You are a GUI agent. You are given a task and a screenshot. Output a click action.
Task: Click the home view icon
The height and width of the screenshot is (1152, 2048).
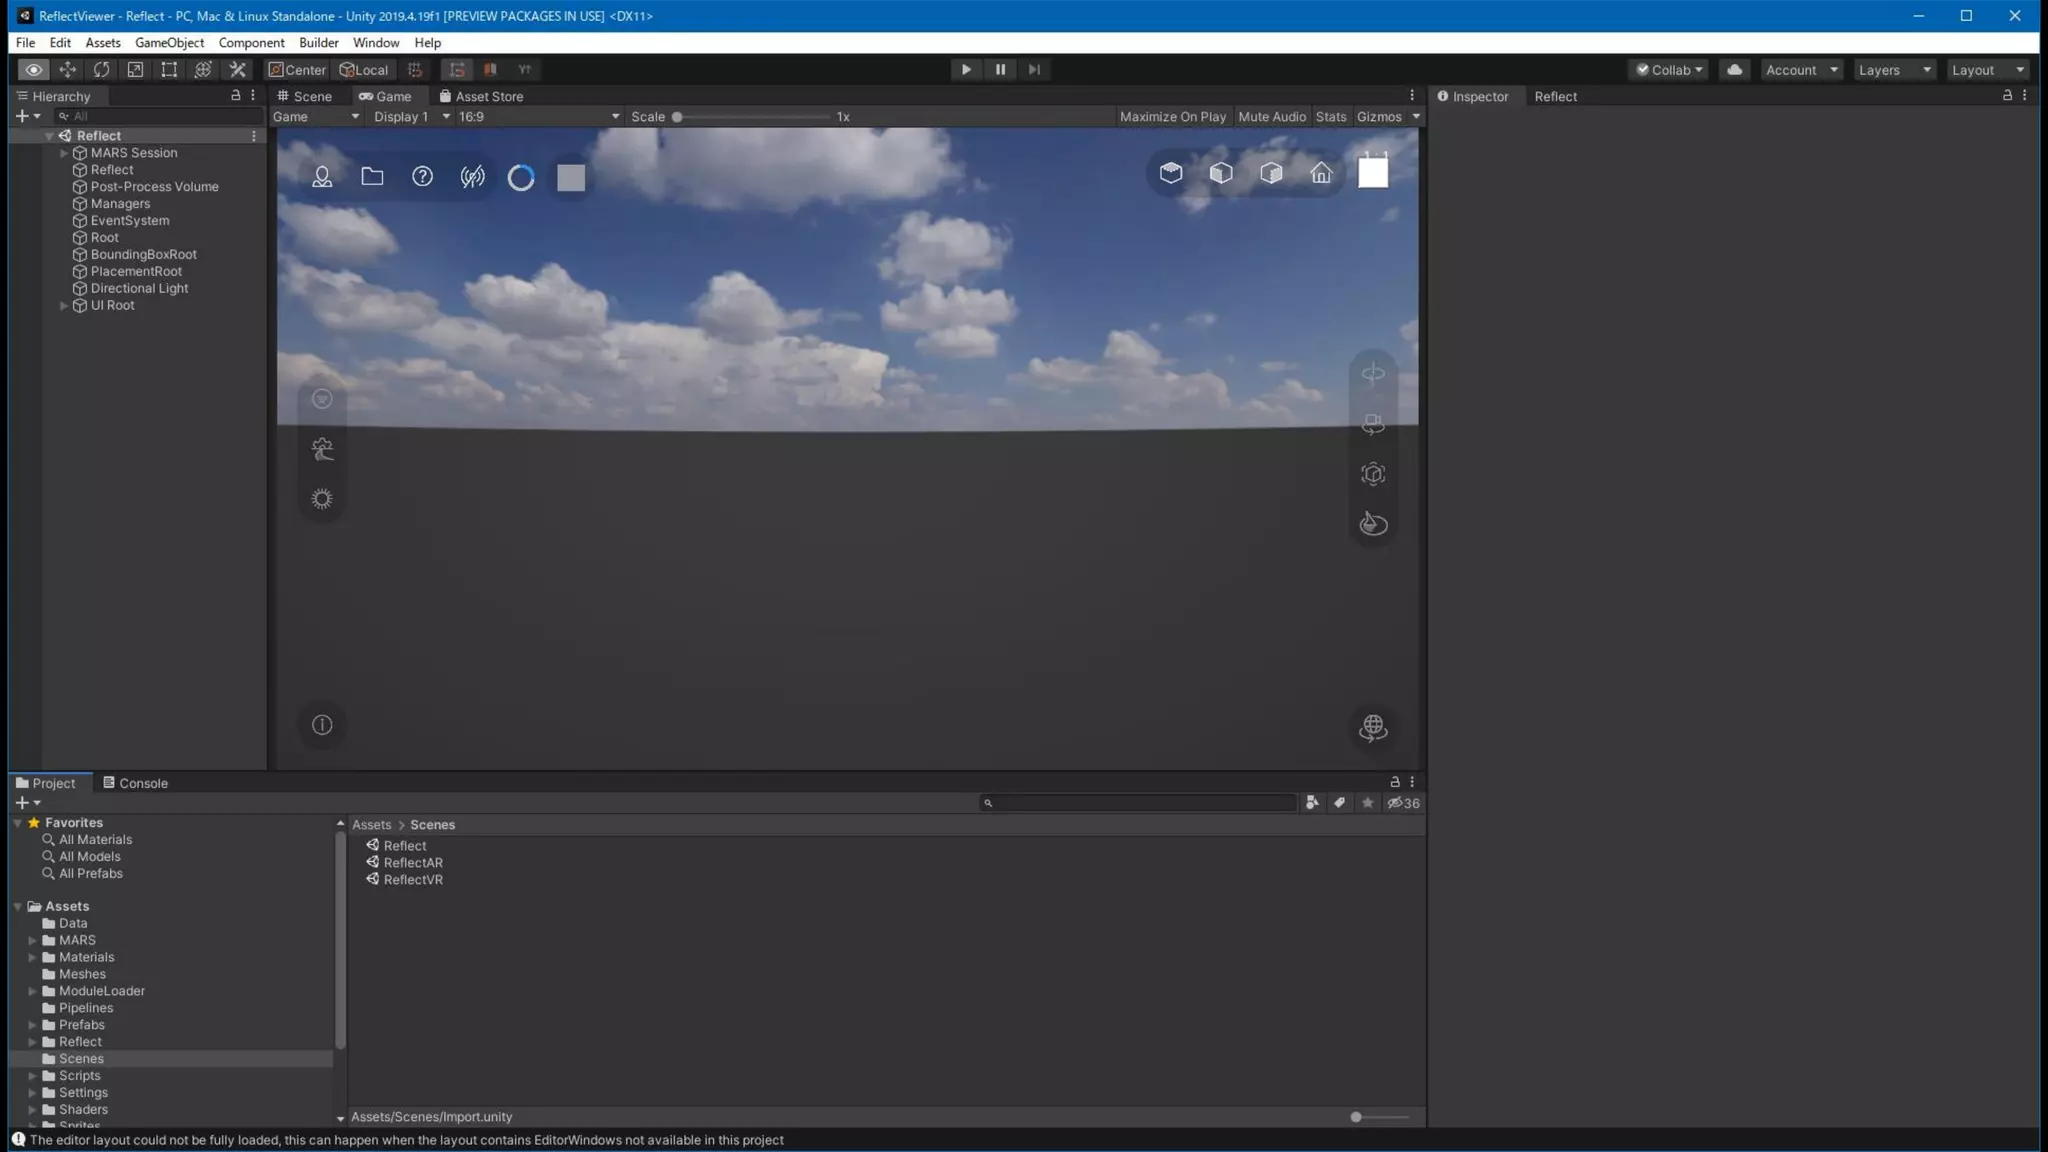pos(1321,173)
